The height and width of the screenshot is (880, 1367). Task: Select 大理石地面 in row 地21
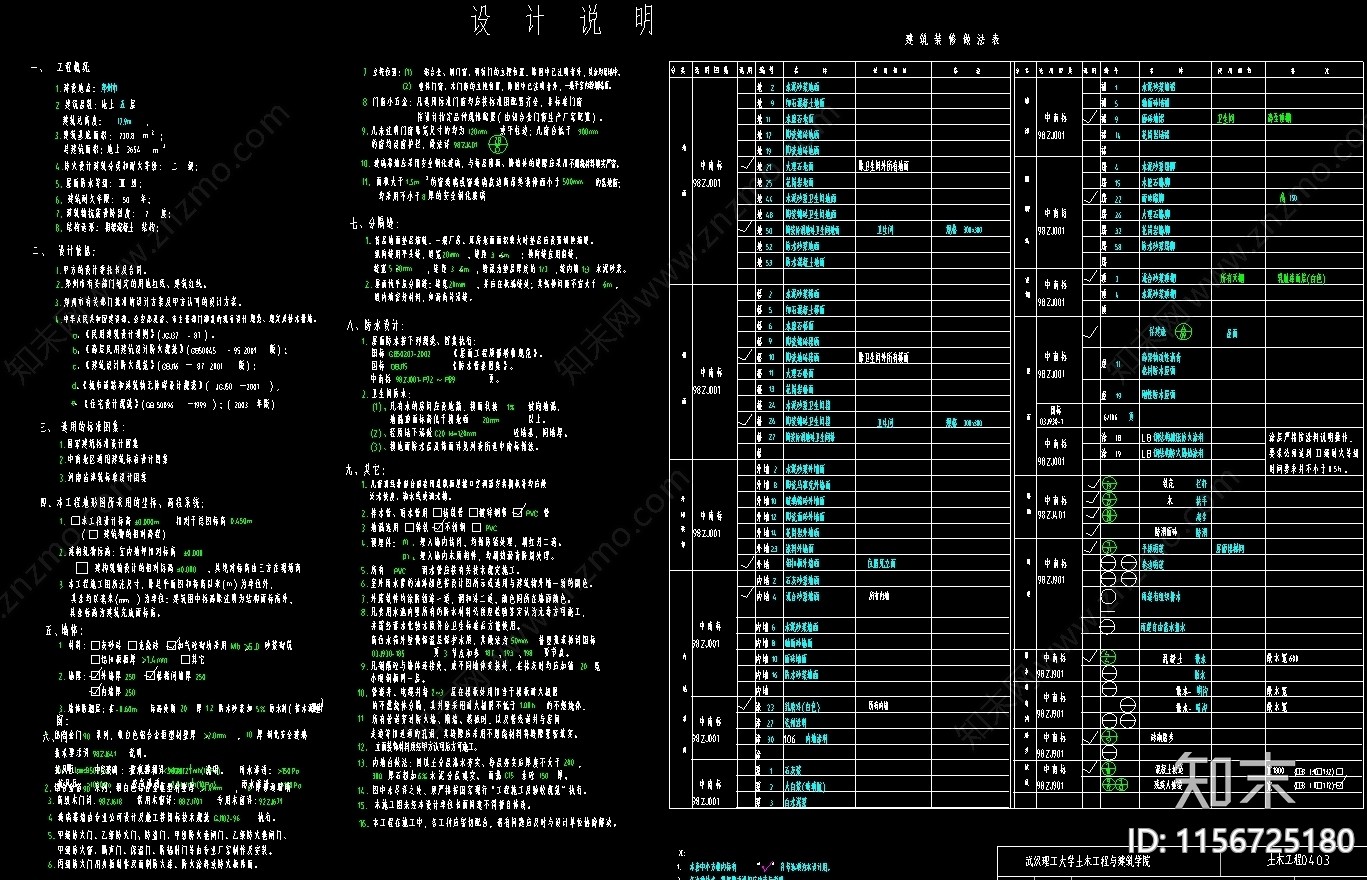coord(798,166)
